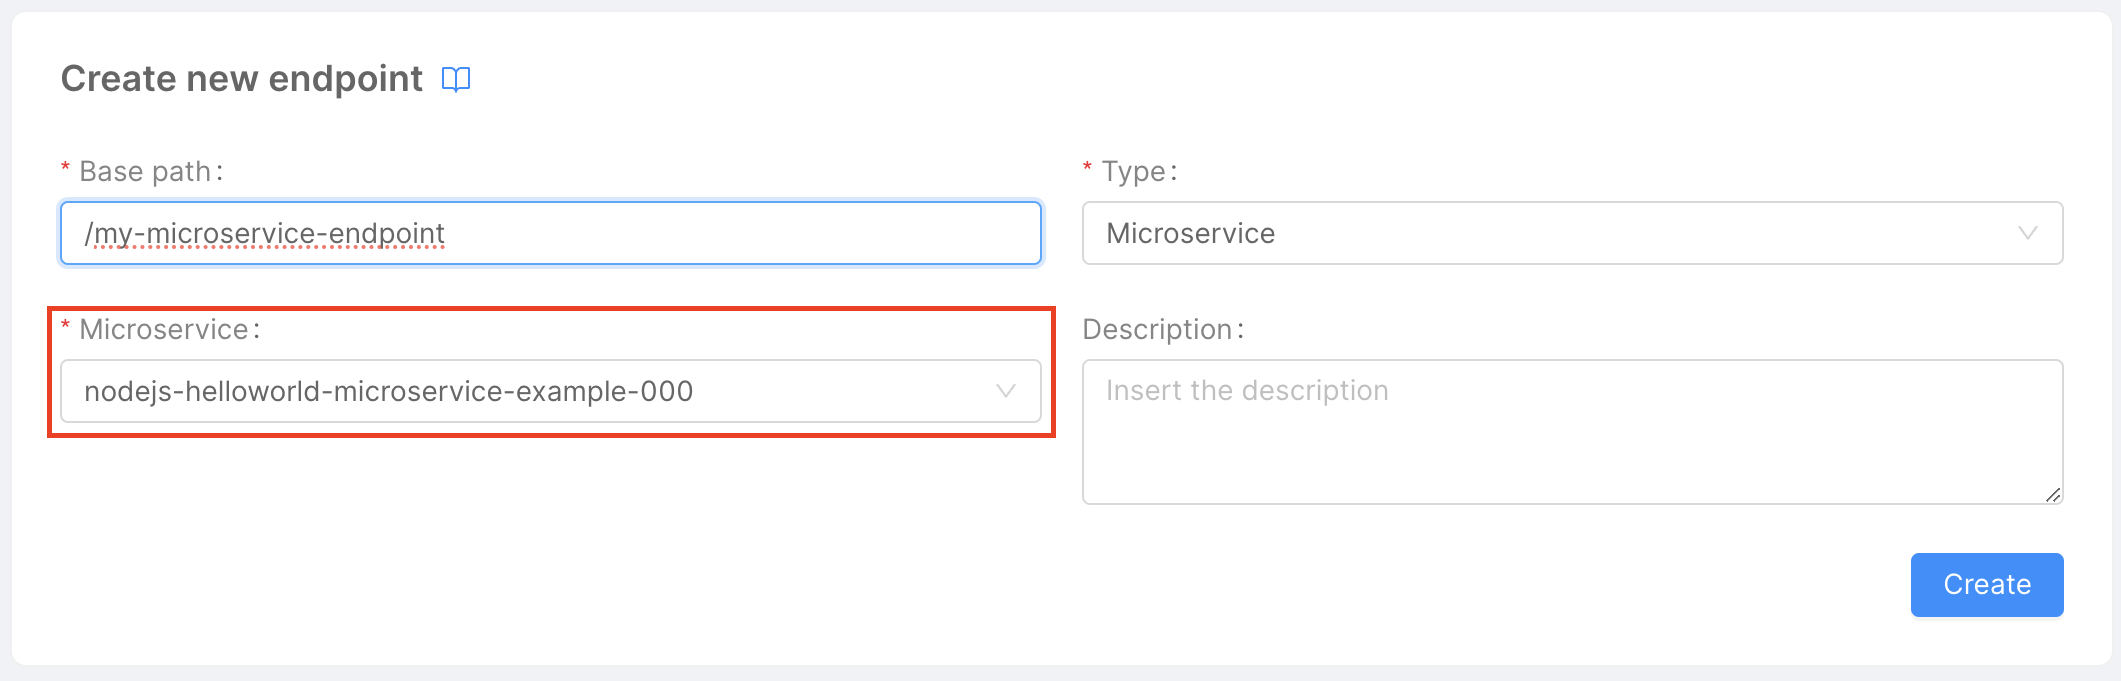Image resolution: width=2121 pixels, height=681 pixels.
Task: Click the dropdown chevron on Type field
Action: [2028, 233]
